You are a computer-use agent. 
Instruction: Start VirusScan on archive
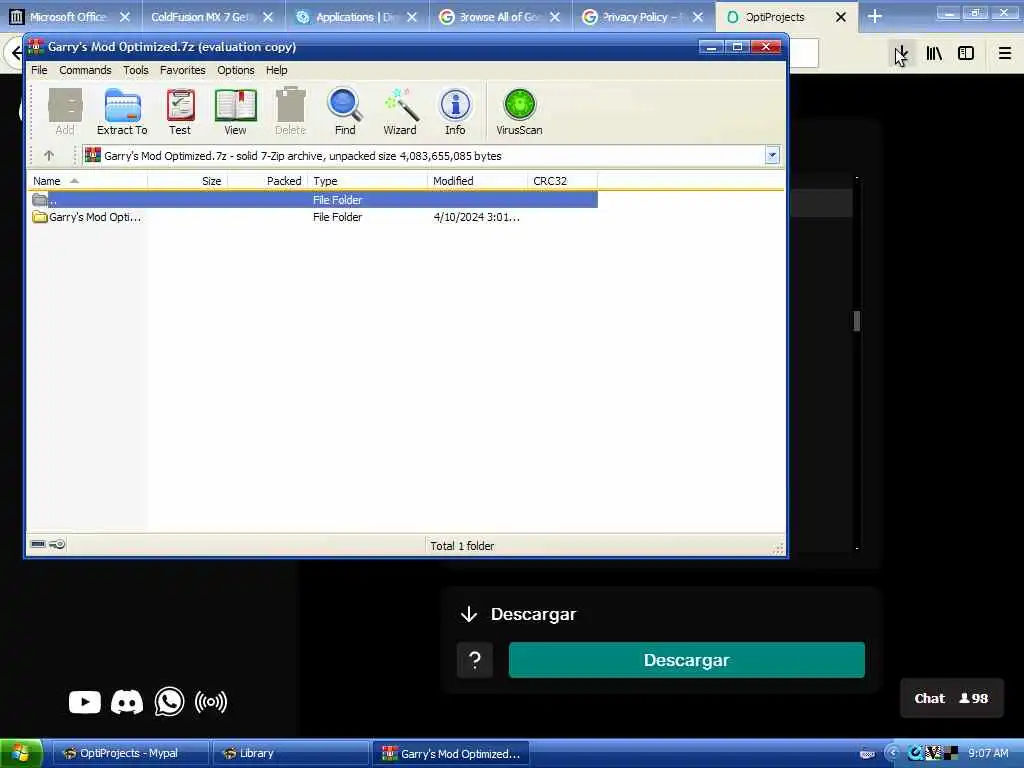click(519, 111)
